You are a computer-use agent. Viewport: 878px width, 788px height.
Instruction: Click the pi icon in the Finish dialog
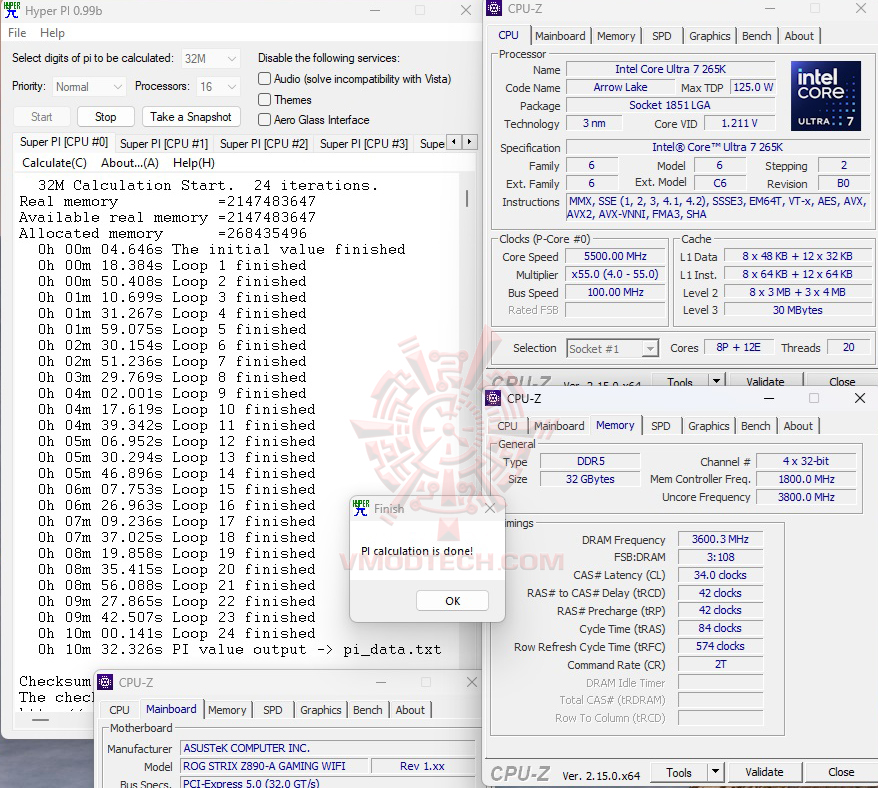point(362,508)
